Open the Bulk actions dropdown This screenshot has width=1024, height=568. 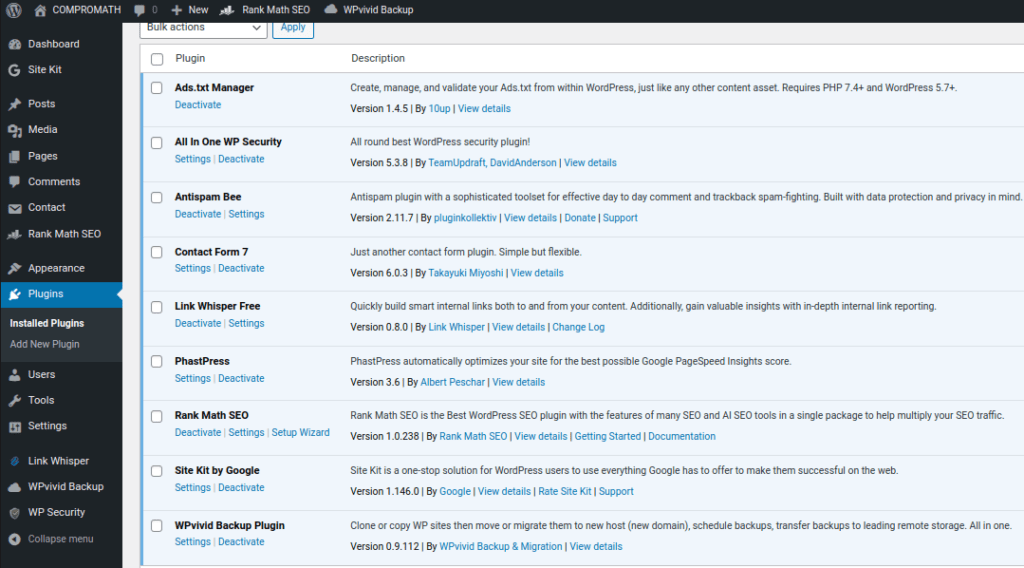[203, 27]
